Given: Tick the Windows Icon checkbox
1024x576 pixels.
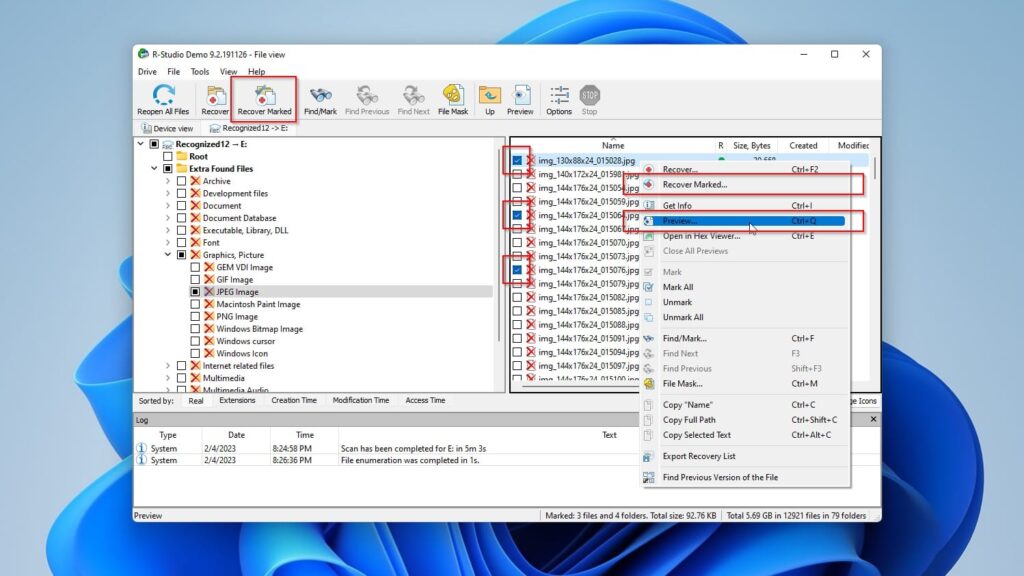Looking at the screenshot, I should (x=195, y=353).
